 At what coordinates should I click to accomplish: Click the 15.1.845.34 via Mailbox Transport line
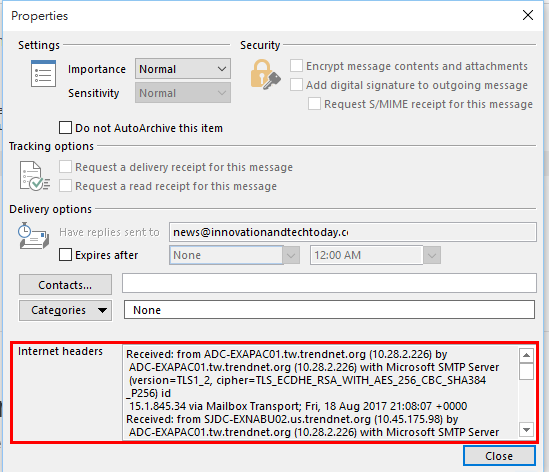pyautogui.click(x=298, y=406)
